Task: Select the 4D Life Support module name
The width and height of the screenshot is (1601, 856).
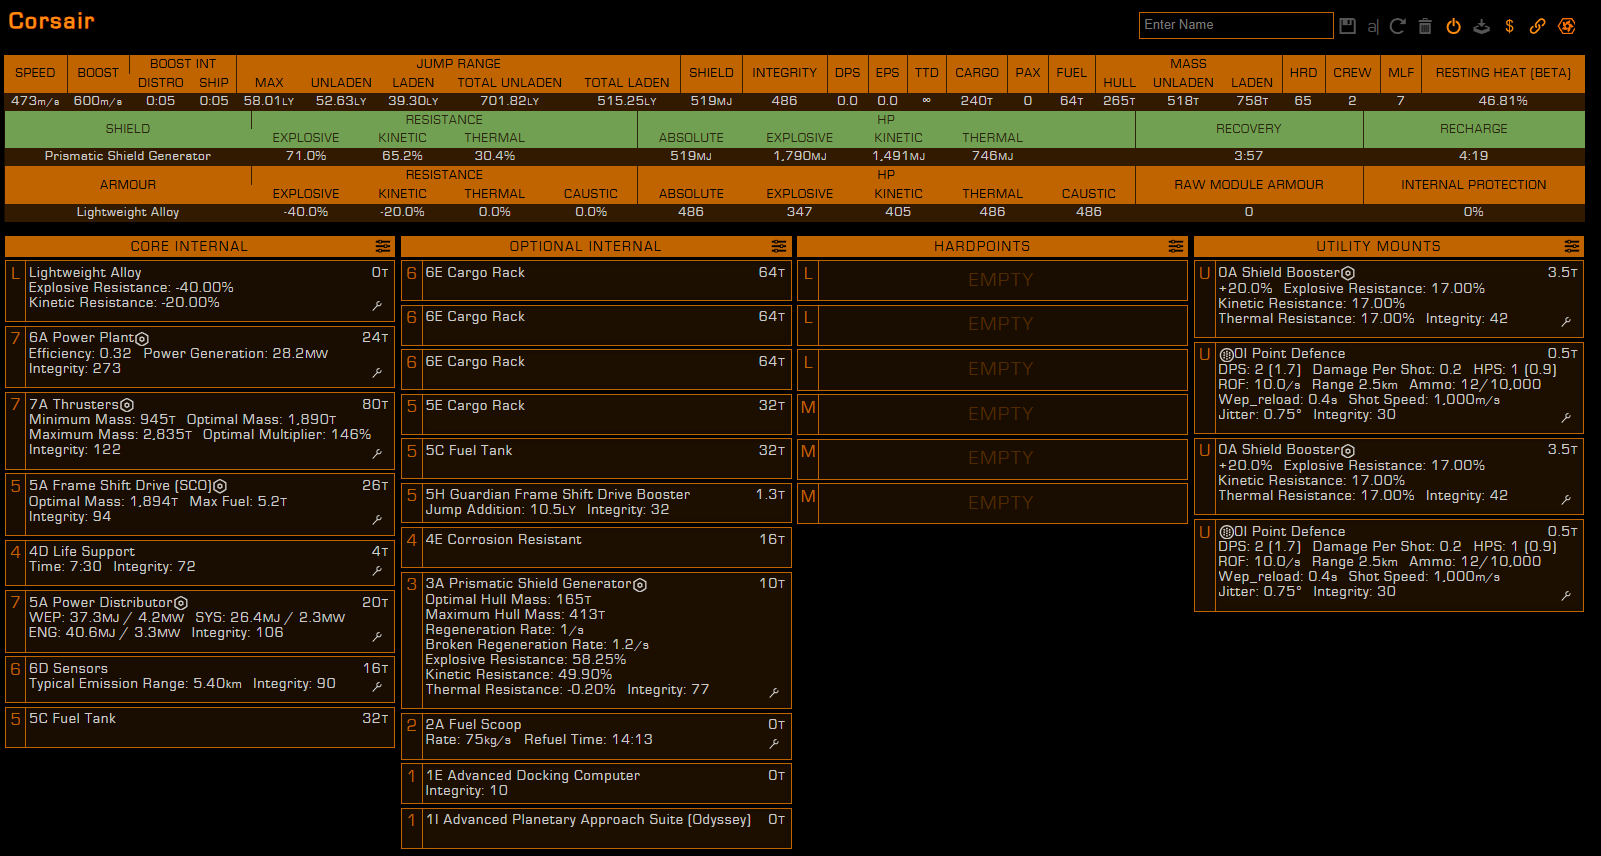Action: click(82, 552)
